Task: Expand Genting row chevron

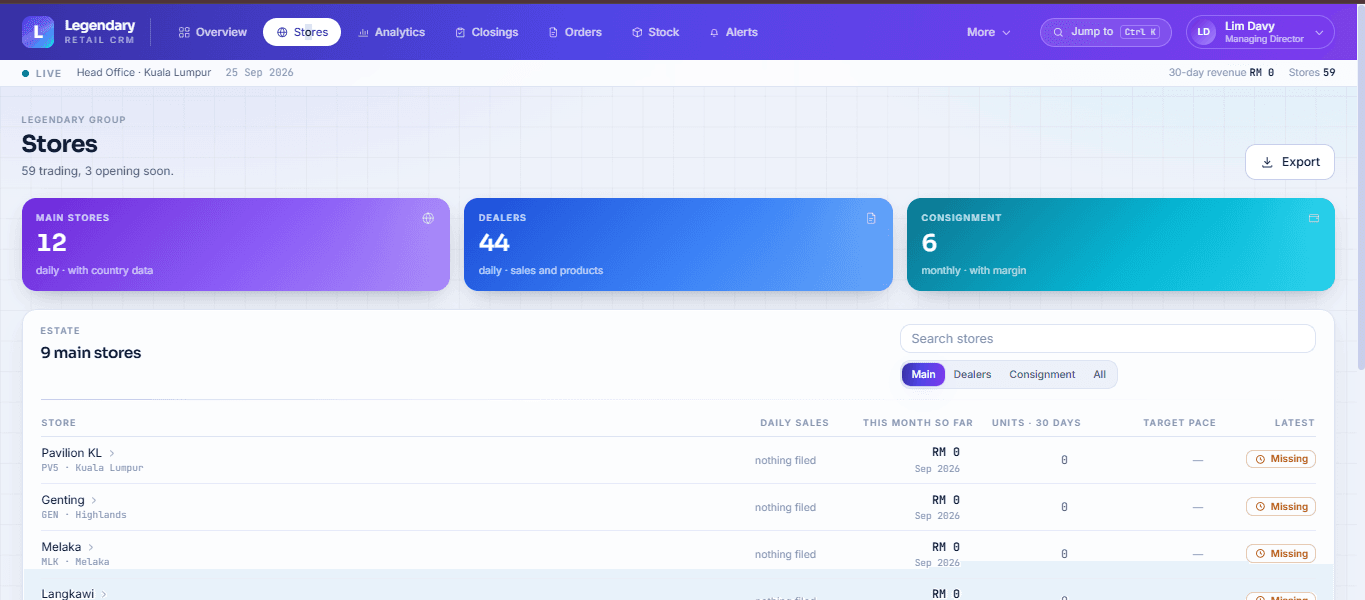Action: pos(94,500)
